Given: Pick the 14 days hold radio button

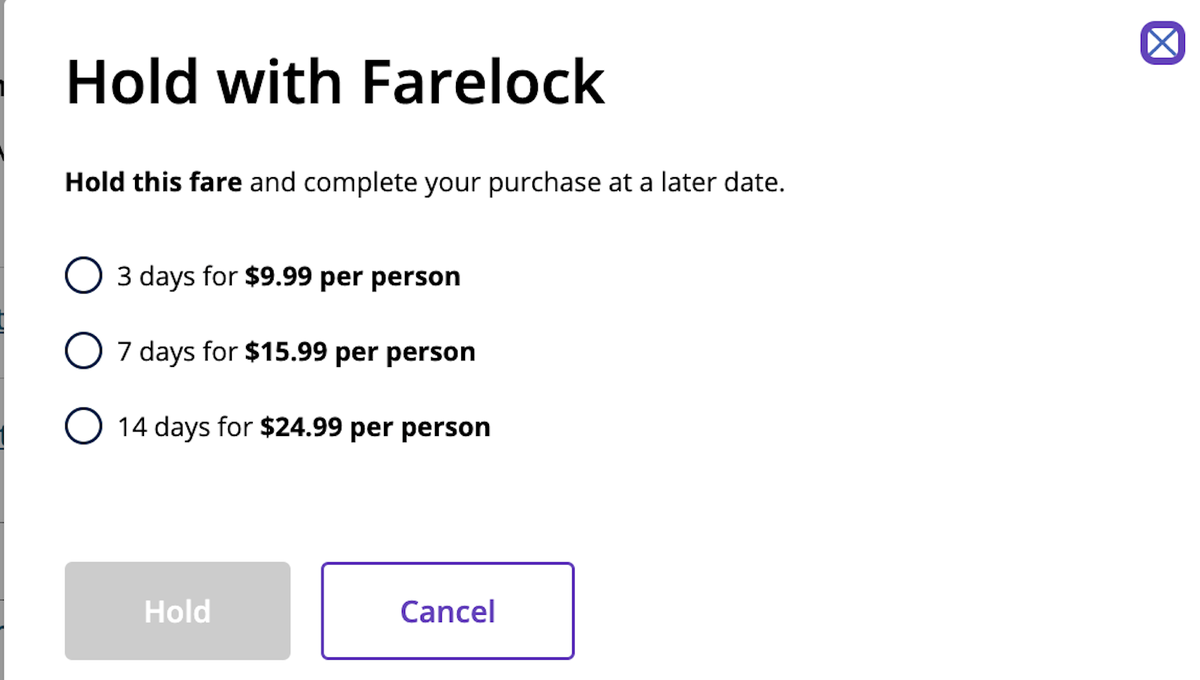Looking at the screenshot, I should pos(83,427).
